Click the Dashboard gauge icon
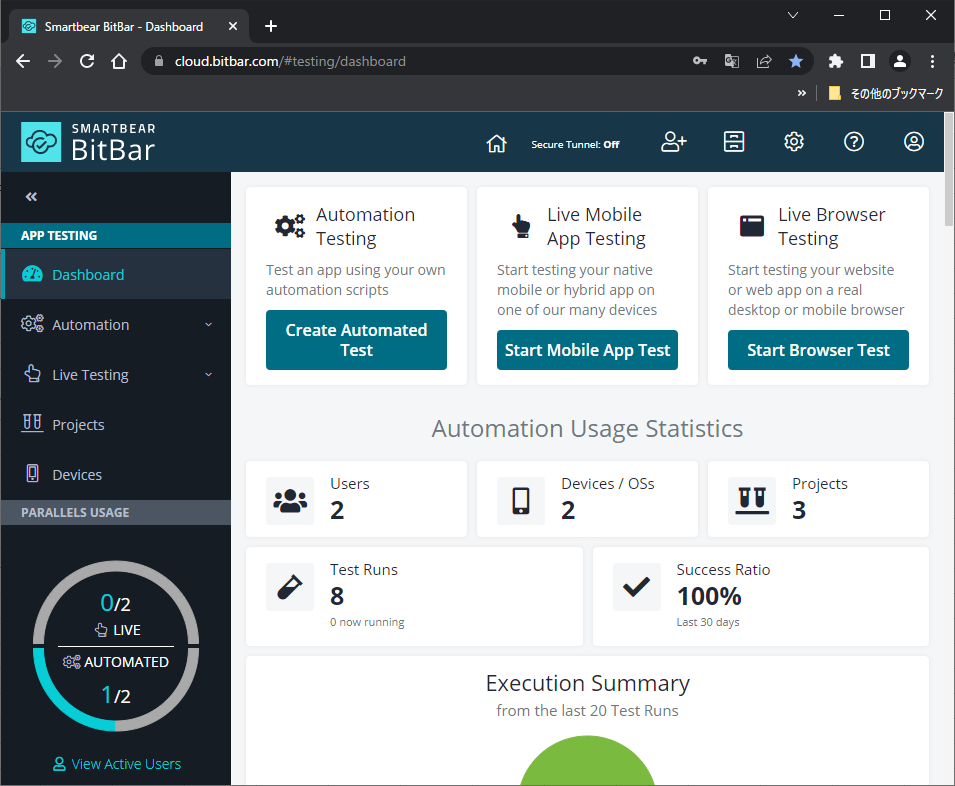Screen dimensions: 955x786 tap(32, 274)
